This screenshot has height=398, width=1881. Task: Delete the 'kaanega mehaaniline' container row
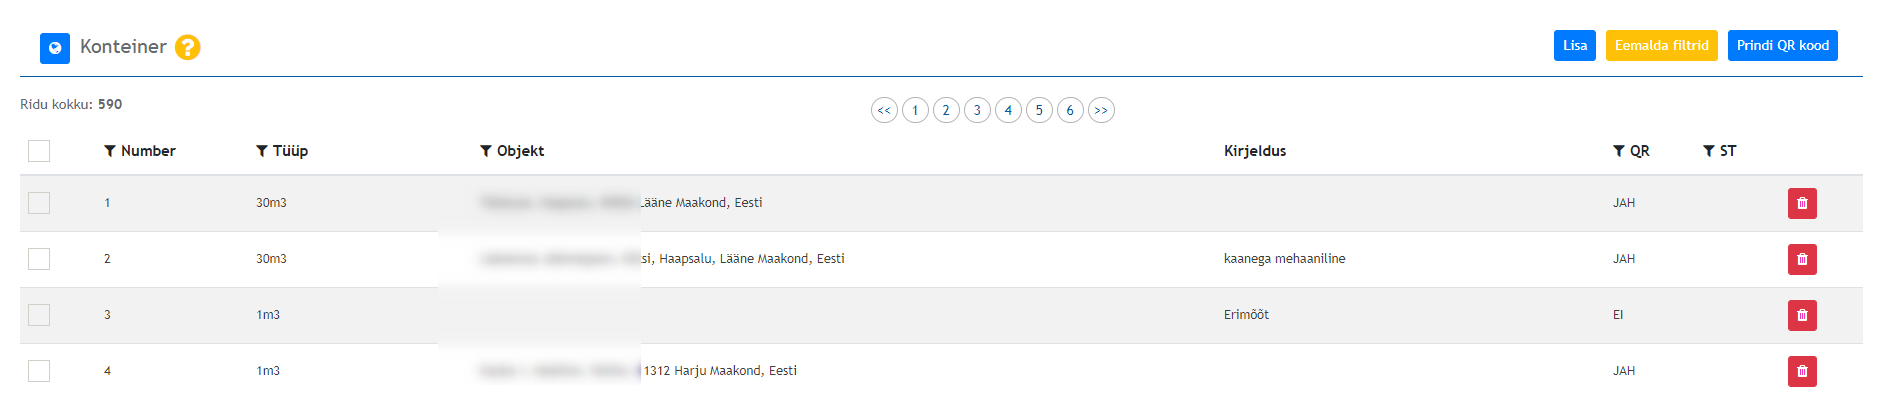(x=1802, y=259)
